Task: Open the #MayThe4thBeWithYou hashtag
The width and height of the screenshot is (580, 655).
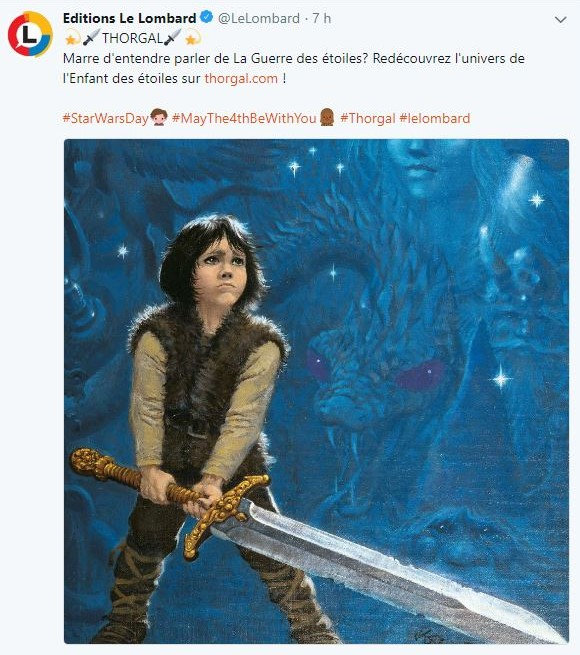Action: [x=244, y=118]
